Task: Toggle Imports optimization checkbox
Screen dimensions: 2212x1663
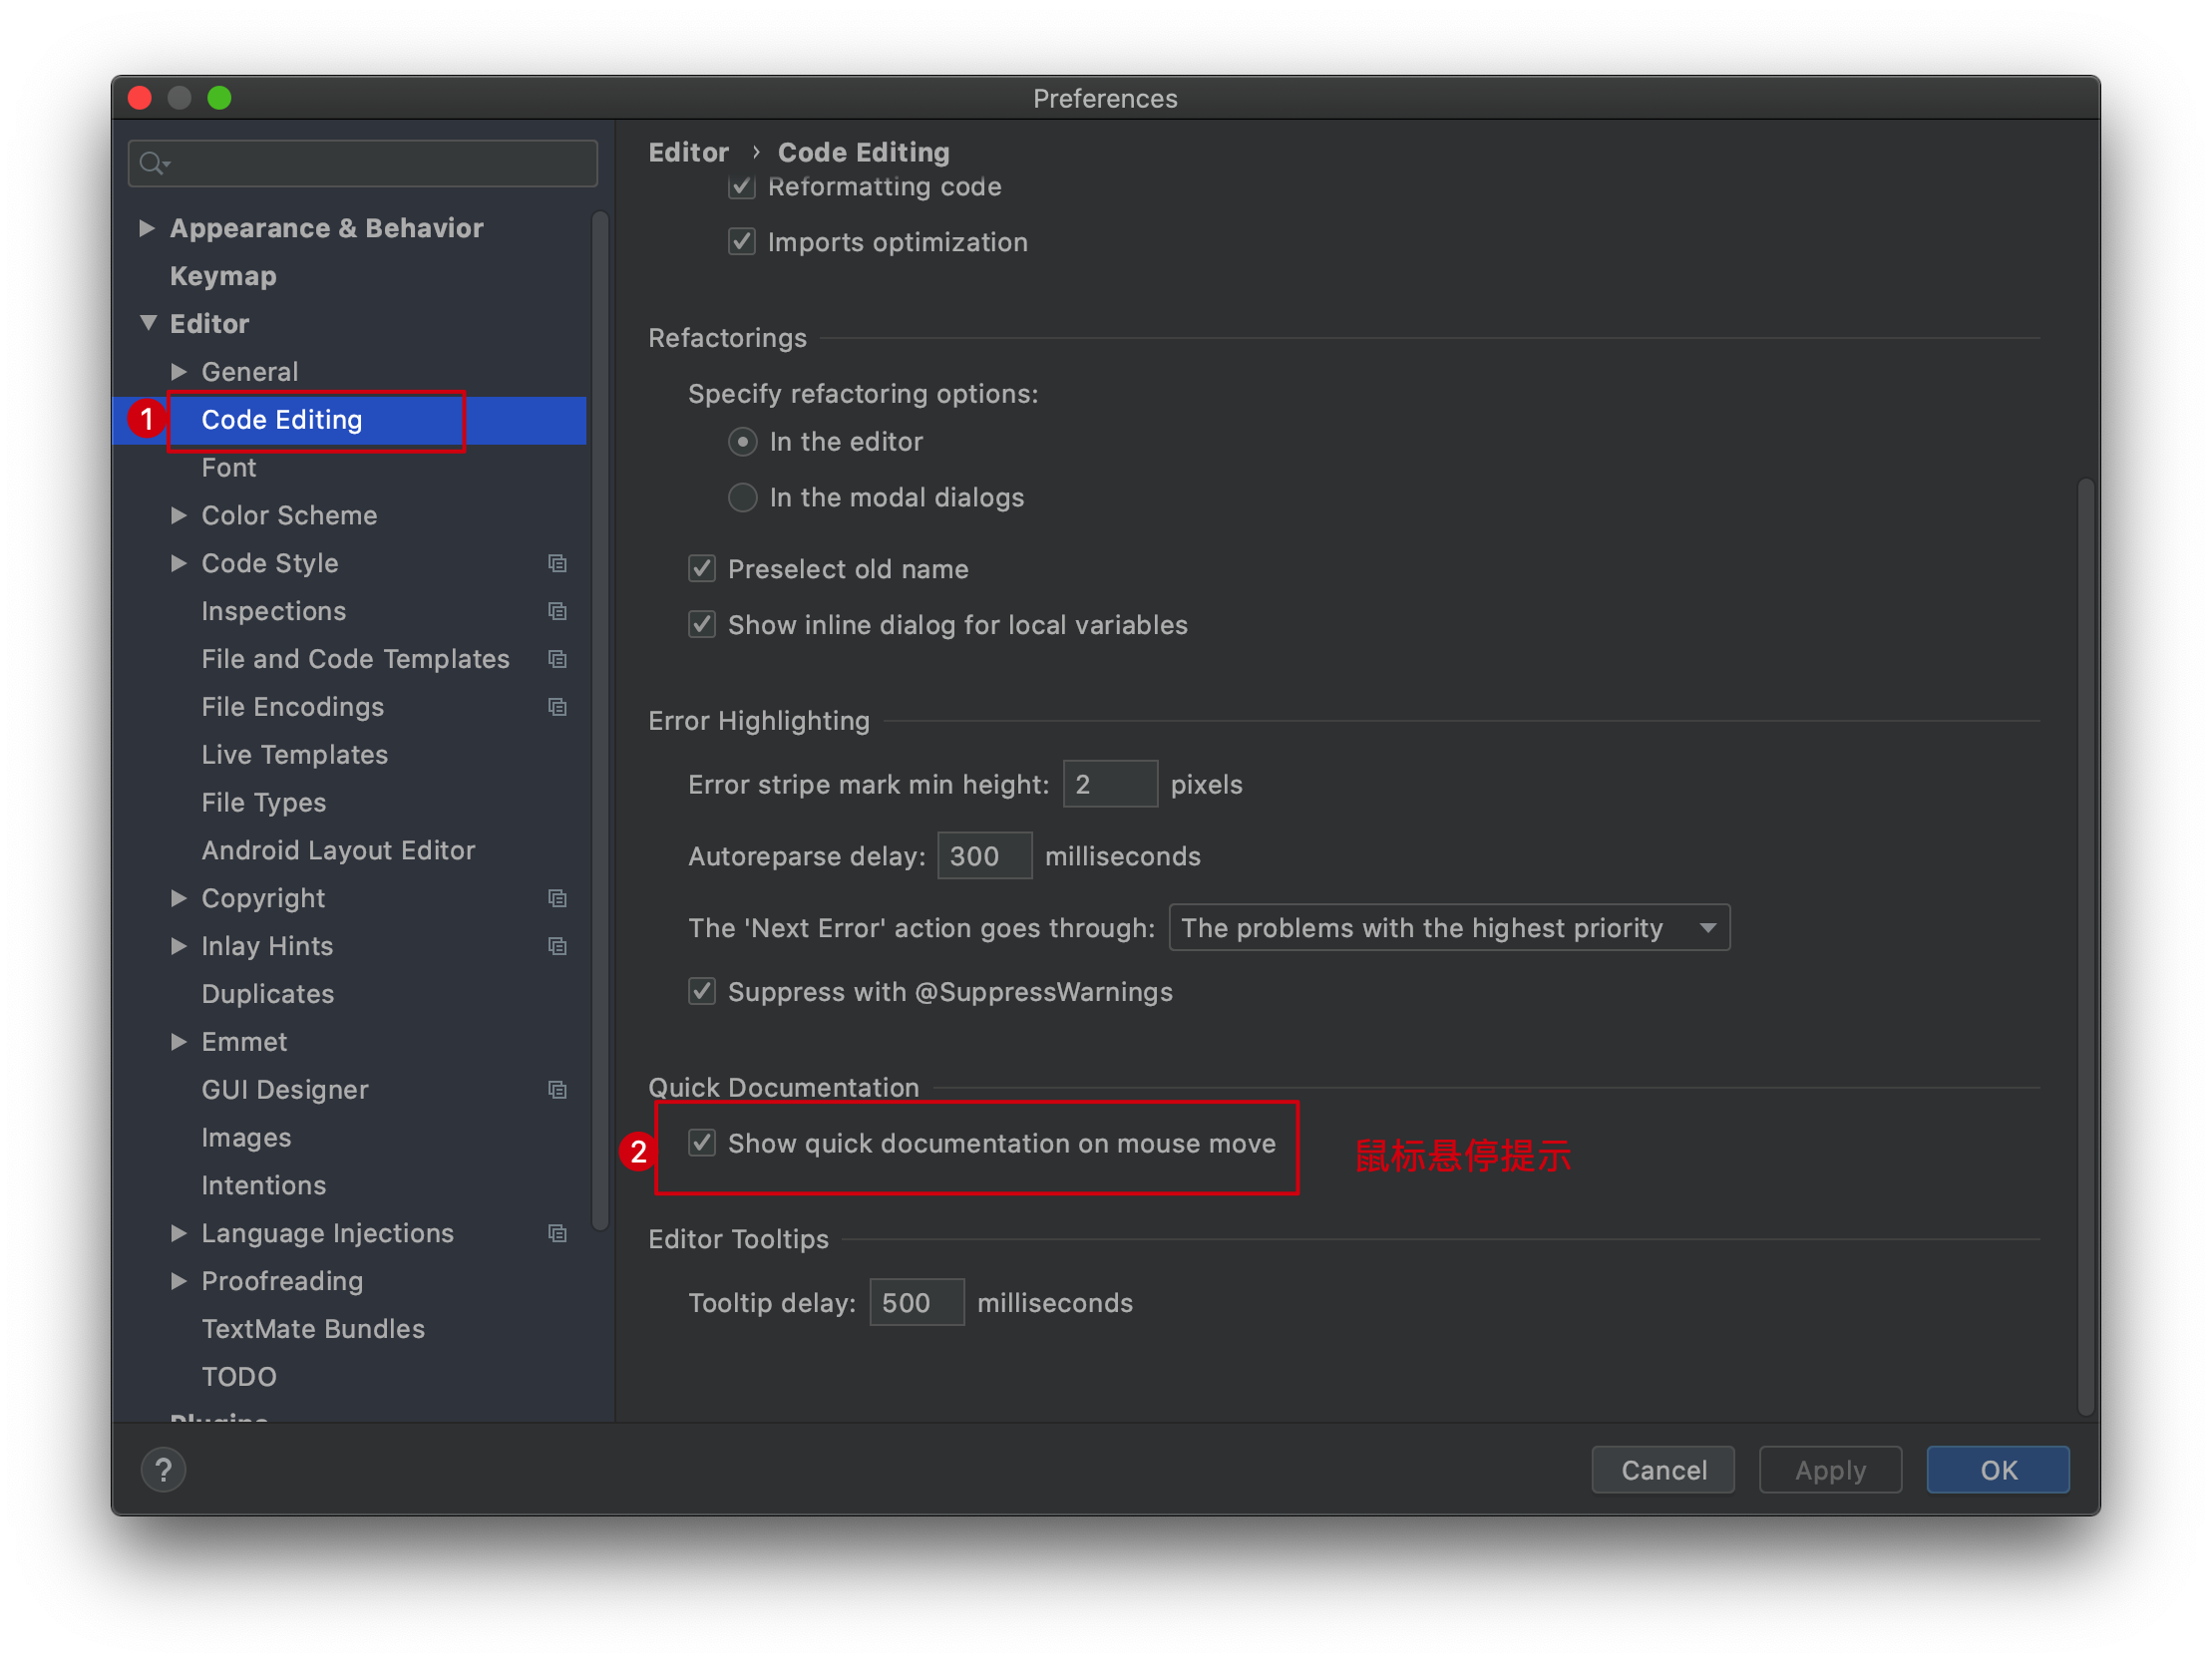Action: 741,242
